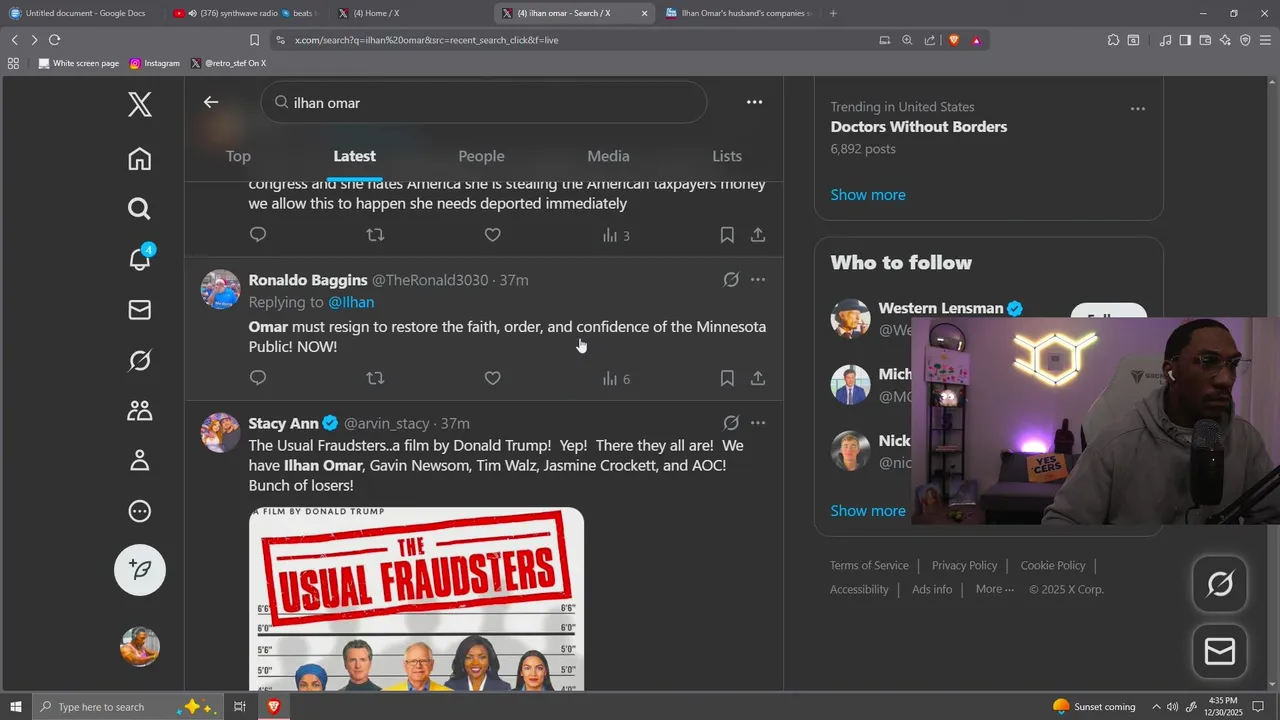Click Brave Shields lion icon
1280x720 pixels.
pyautogui.click(x=953, y=40)
